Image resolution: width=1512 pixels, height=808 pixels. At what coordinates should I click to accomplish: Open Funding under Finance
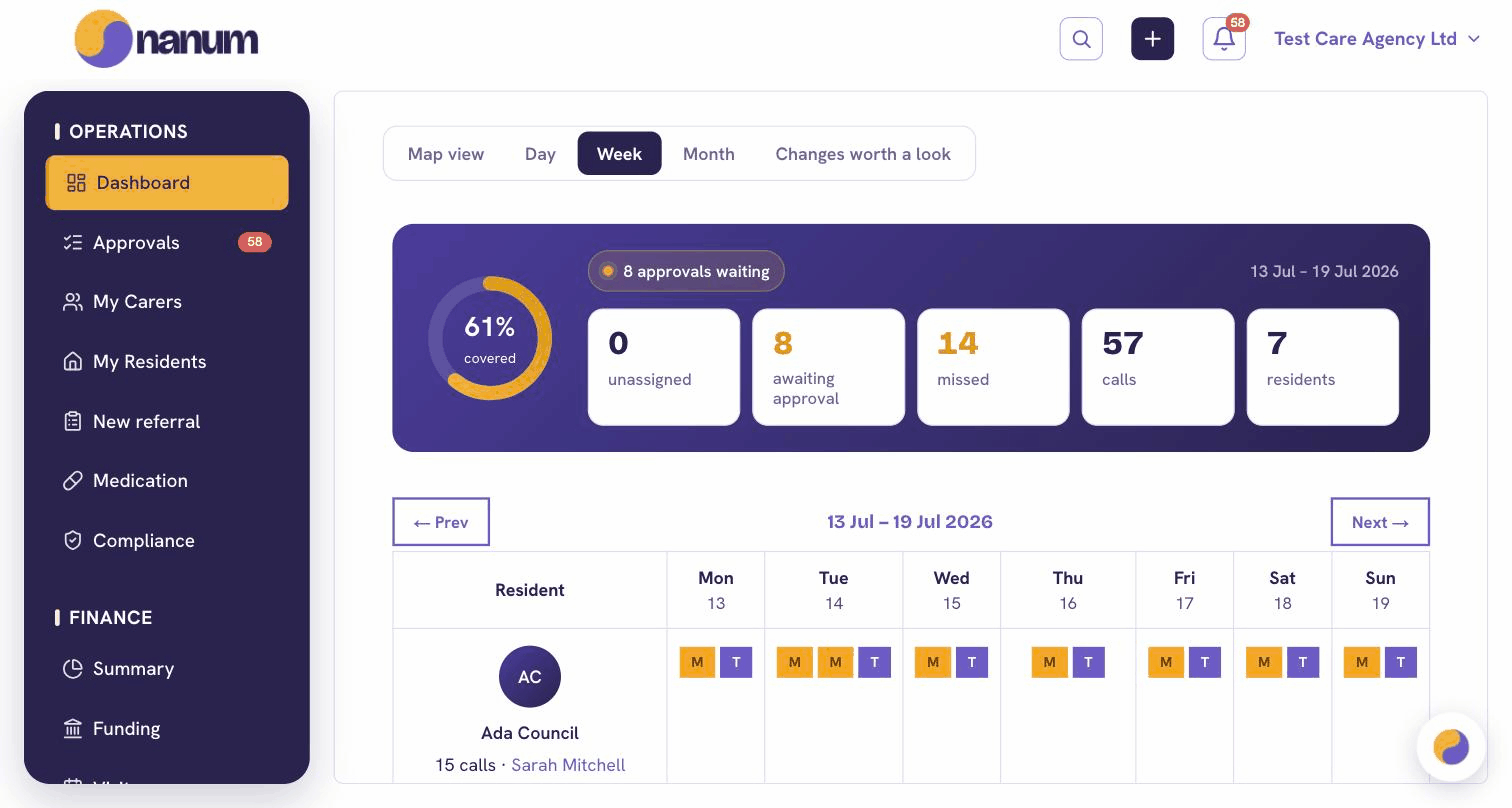[x=167, y=729]
